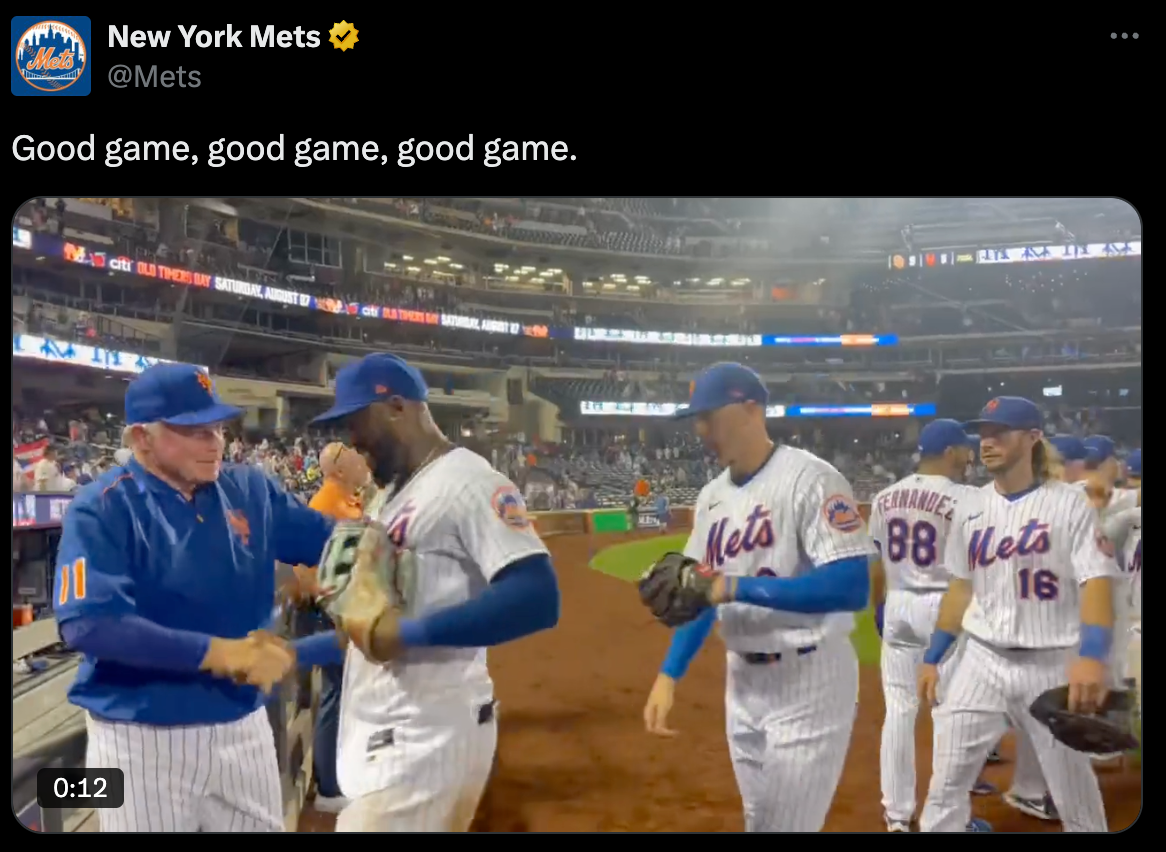Open the Mets profile avatar
Screen dimensions: 1166x852
pos(51,56)
